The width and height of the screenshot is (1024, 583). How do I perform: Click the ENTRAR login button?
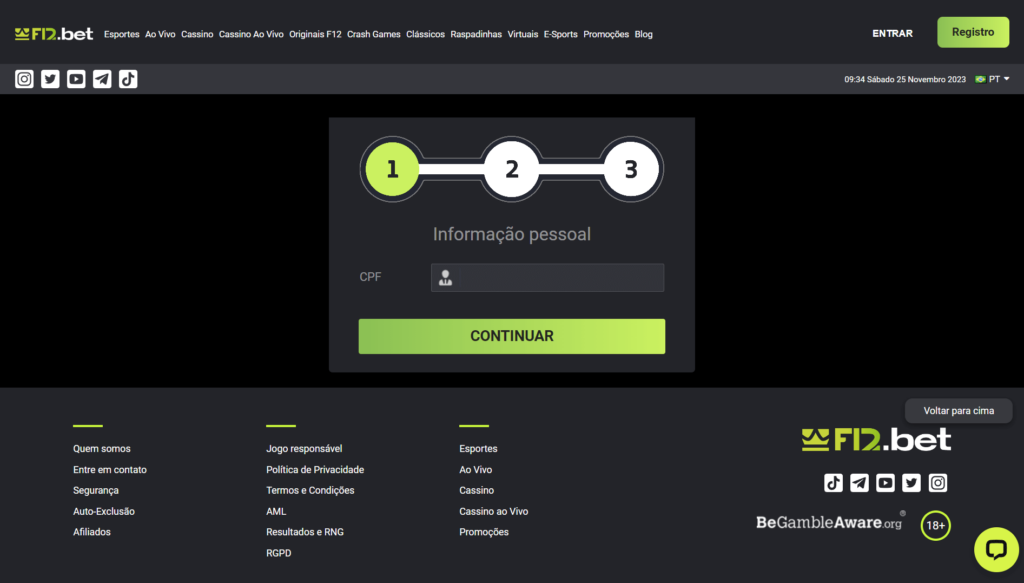click(x=892, y=33)
